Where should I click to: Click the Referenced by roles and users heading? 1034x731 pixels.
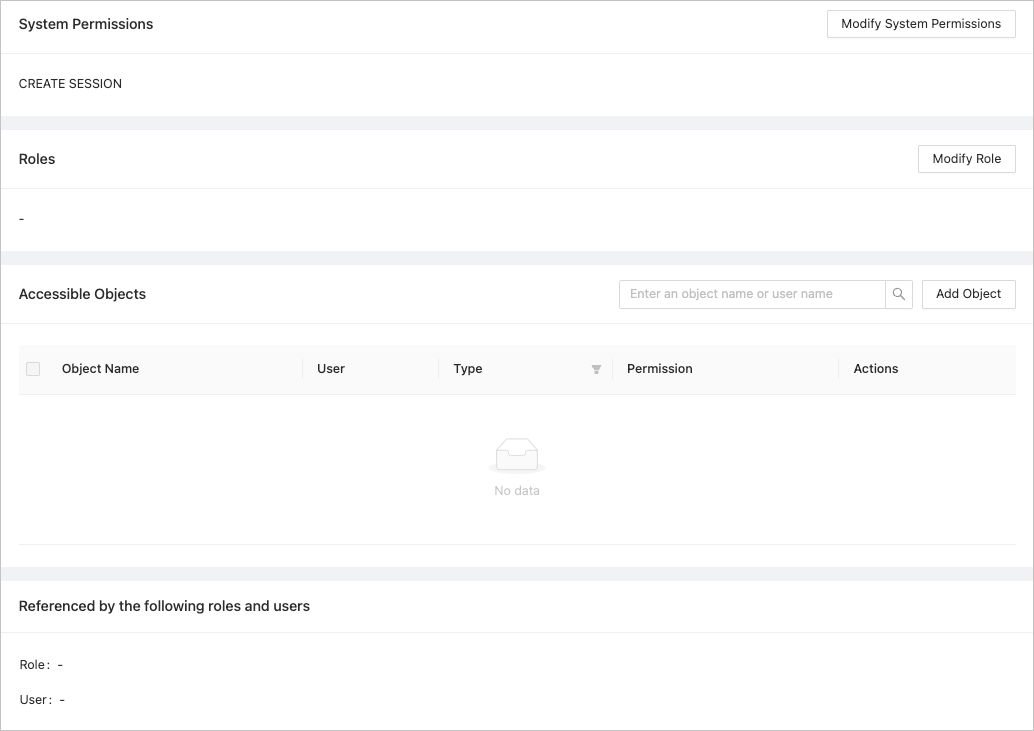click(164, 606)
